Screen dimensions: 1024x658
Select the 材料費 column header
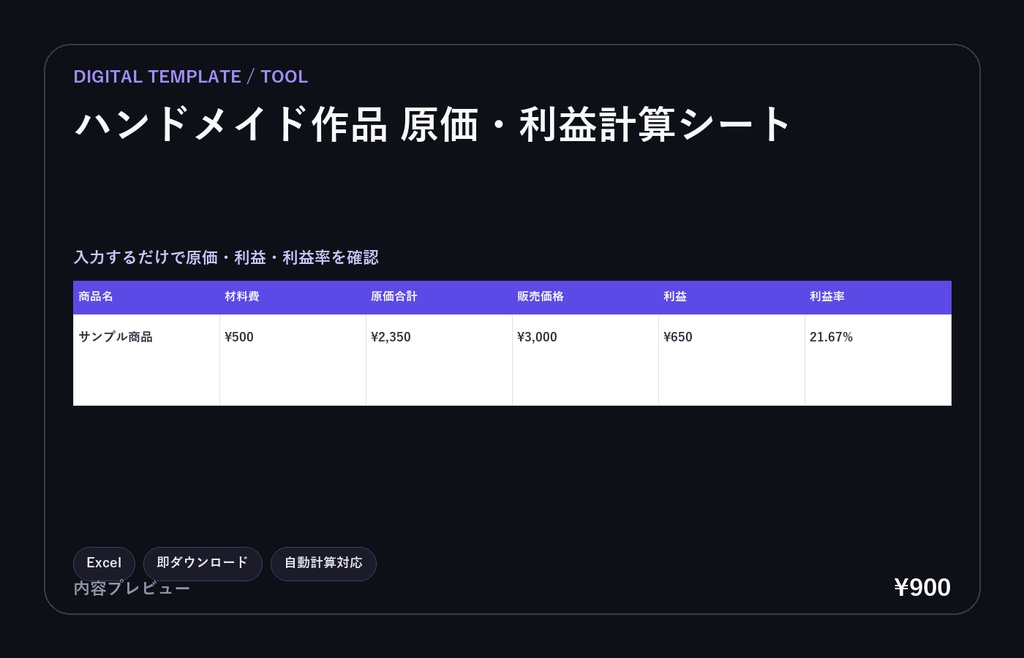(293, 297)
